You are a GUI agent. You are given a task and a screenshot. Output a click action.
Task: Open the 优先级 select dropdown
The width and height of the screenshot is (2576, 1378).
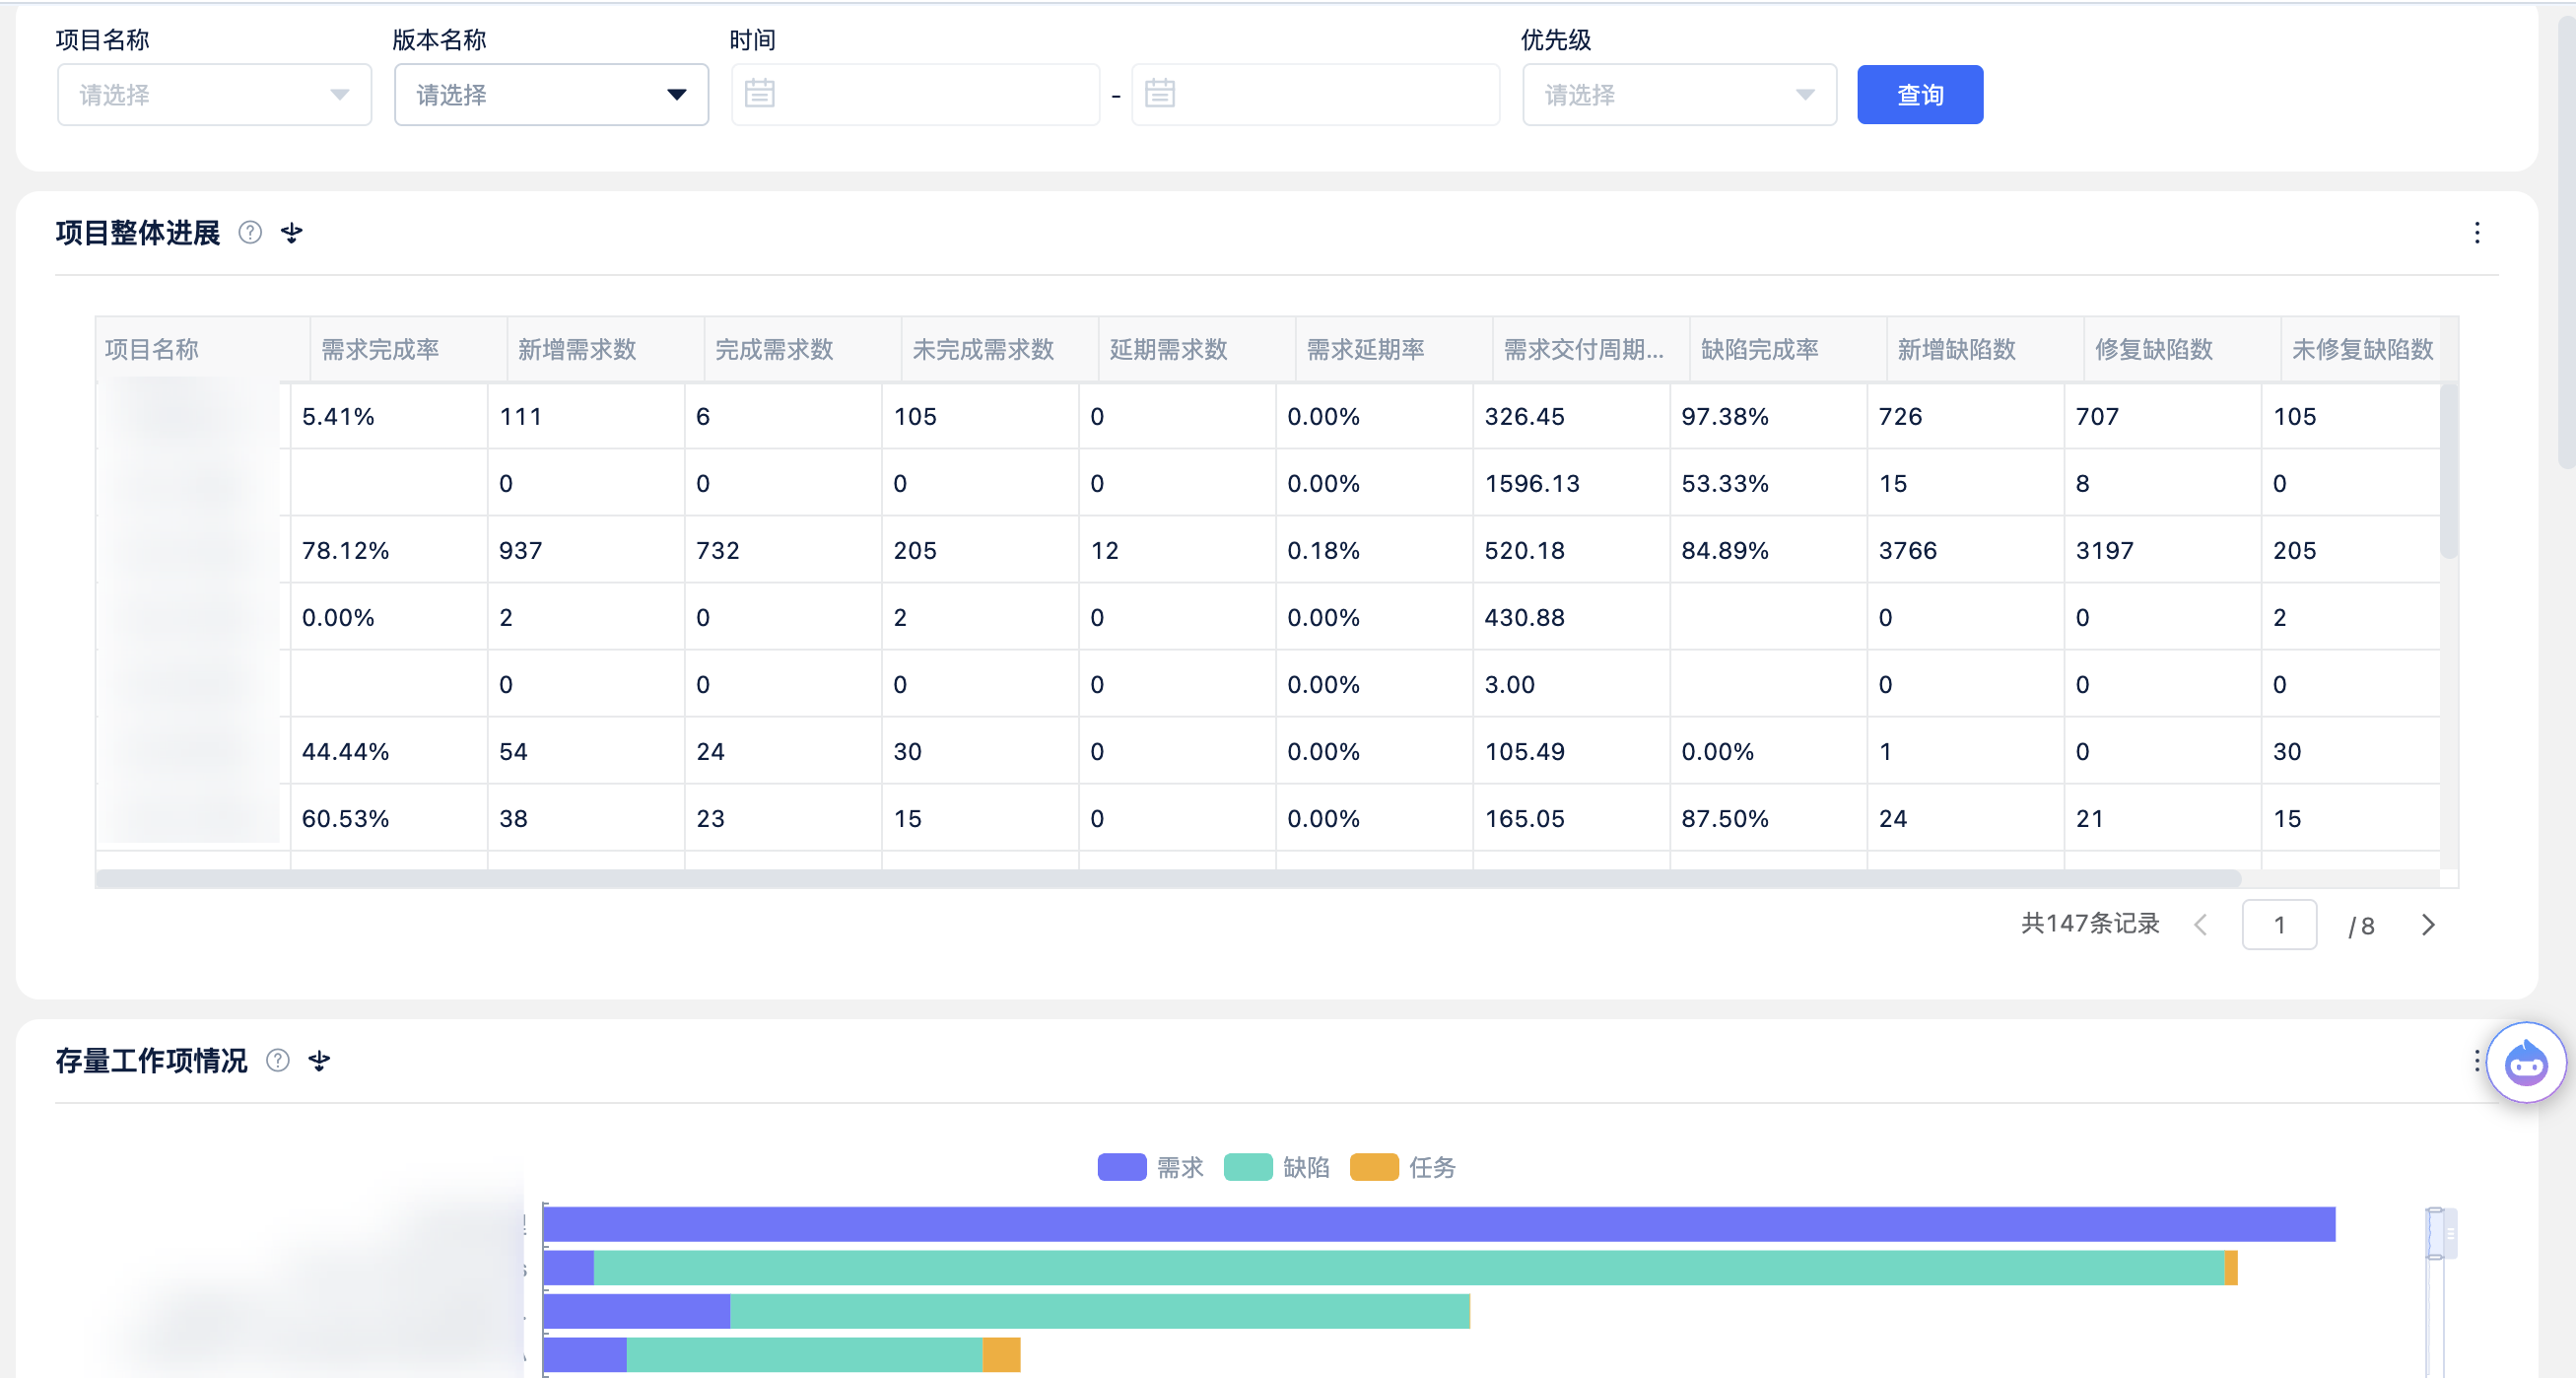1678,95
